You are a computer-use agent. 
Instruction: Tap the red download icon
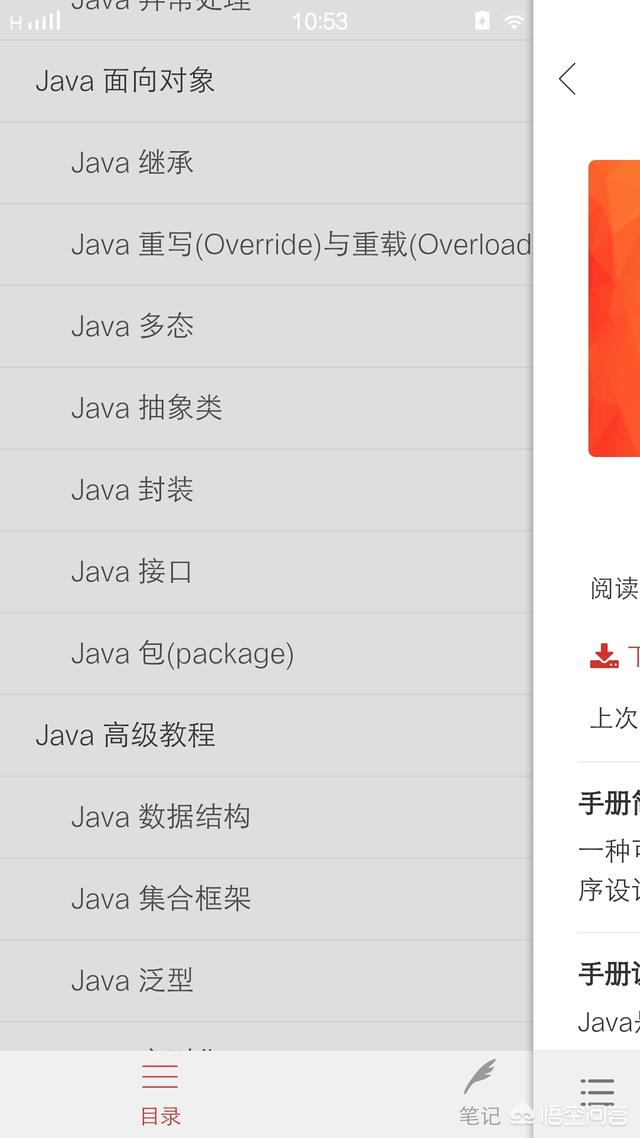tap(604, 655)
